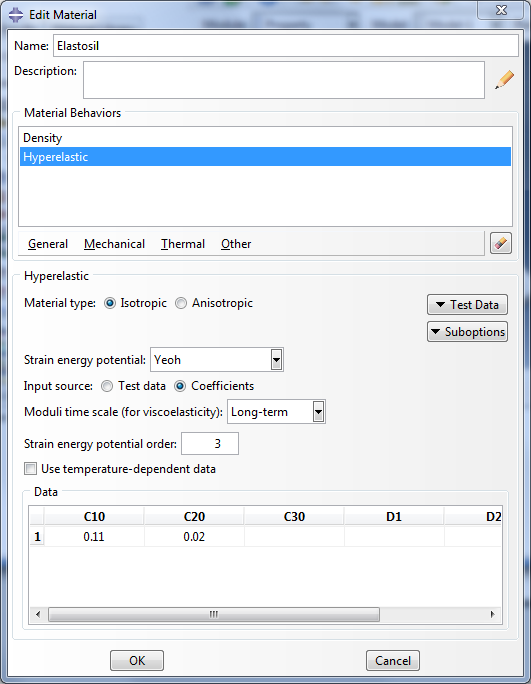Open the Mechanical menu
The height and width of the screenshot is (684, 531).
tap(114, 244)
